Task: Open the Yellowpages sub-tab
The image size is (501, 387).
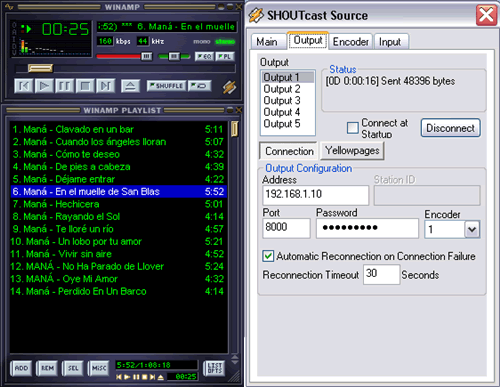Action: (352, 151)
